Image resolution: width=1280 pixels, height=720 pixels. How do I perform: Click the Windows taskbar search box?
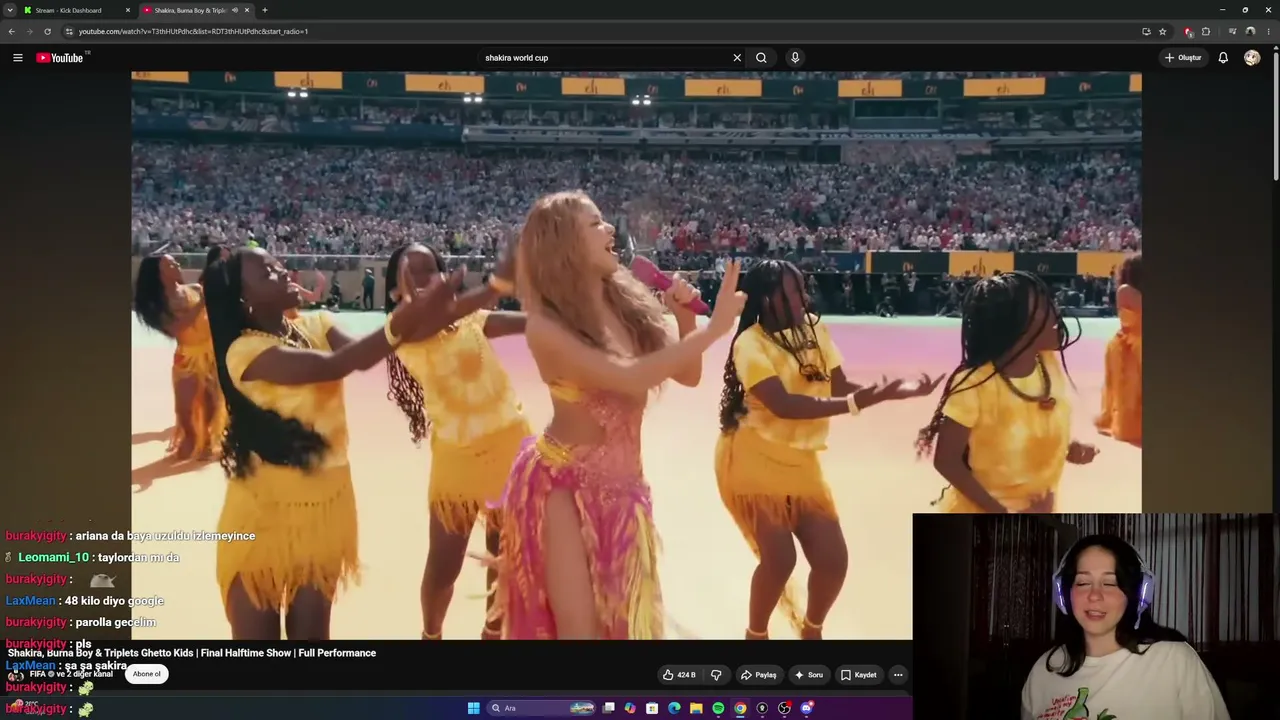coord(541,708)
